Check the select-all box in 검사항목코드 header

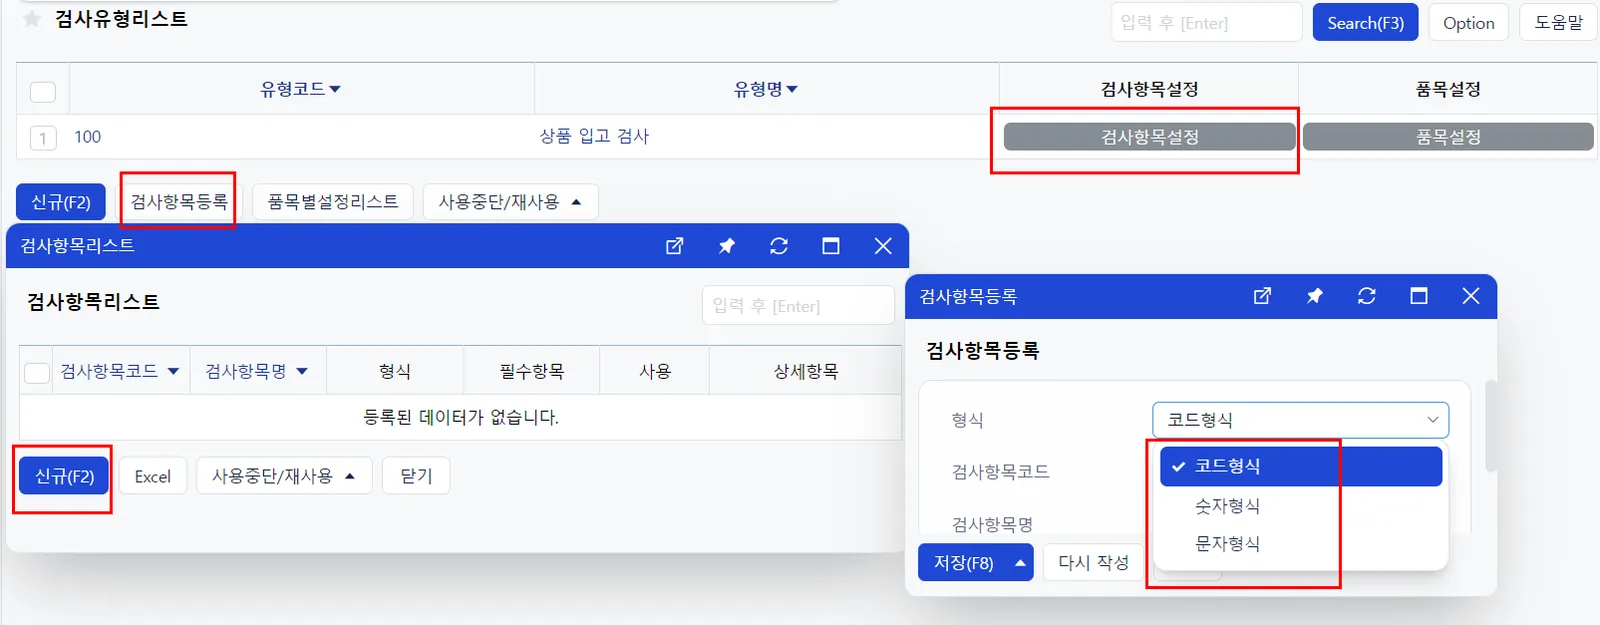tap(37, 373)
